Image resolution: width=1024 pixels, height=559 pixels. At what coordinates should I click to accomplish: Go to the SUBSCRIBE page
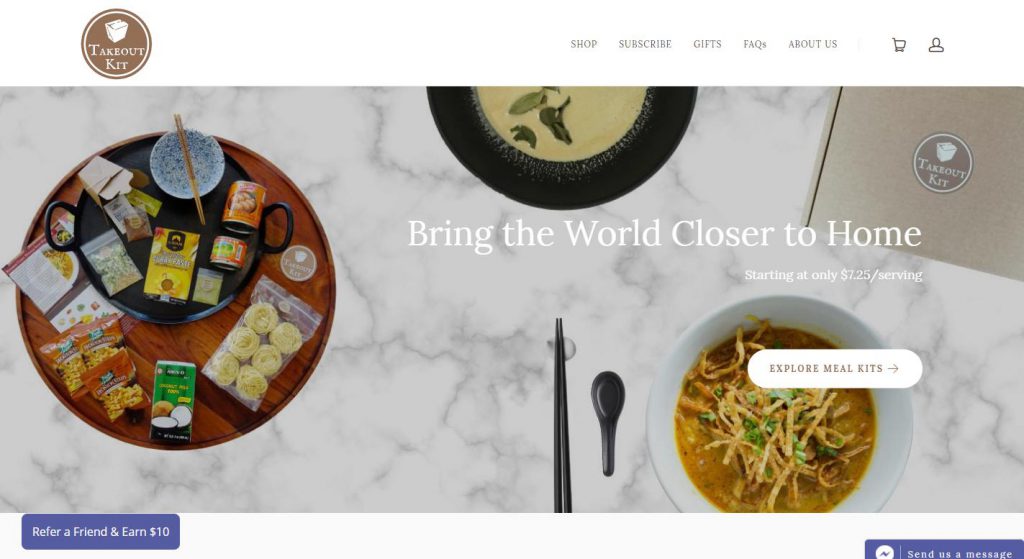click(645, 44)
